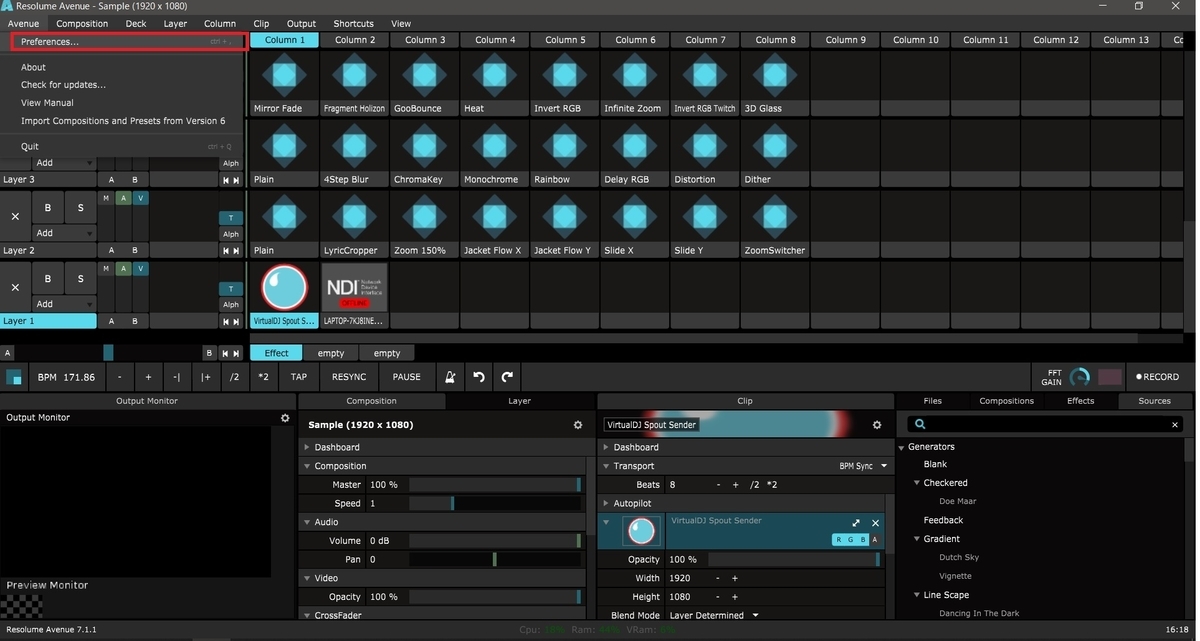Click the magnifier icon in the Sources search bar

coord(919,424)
